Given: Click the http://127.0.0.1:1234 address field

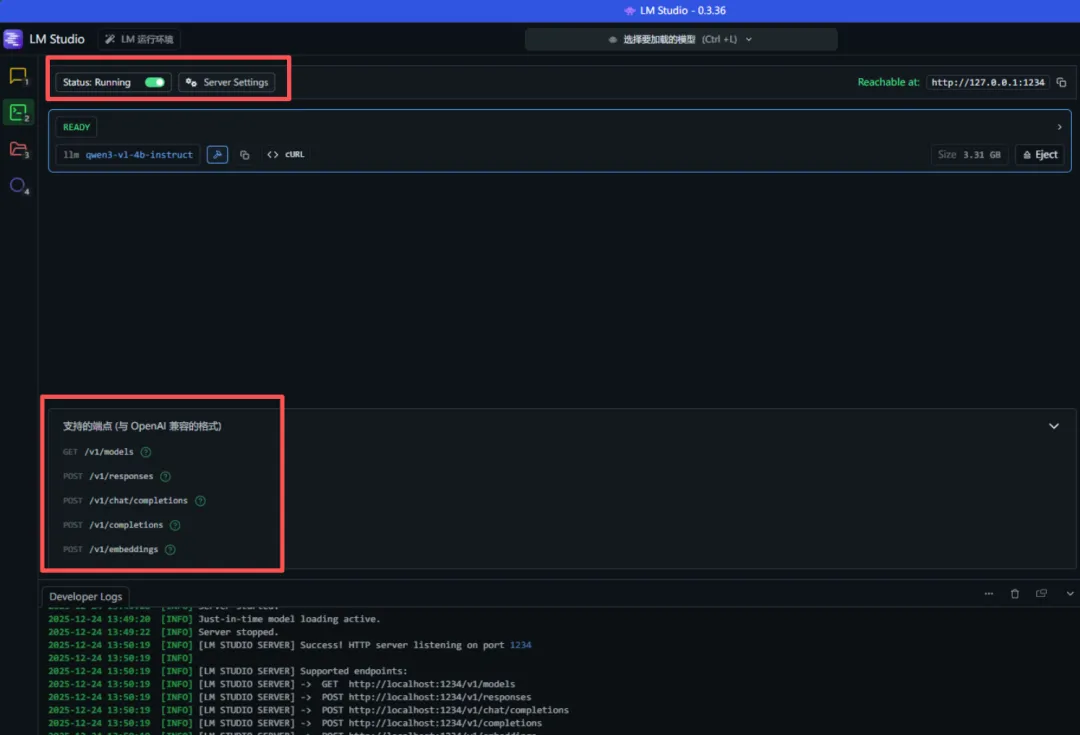Looking at the screenshot, I should coord(988,82).
